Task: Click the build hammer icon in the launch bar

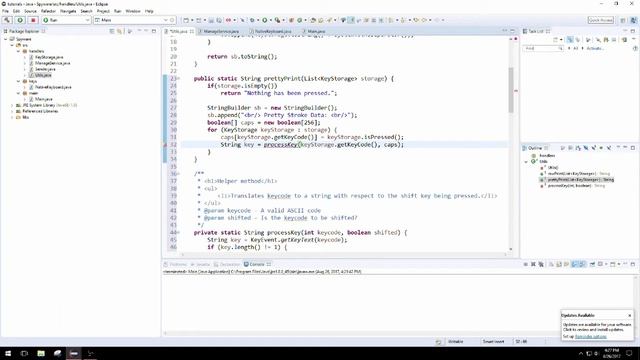Action: (x=7, y=20)
